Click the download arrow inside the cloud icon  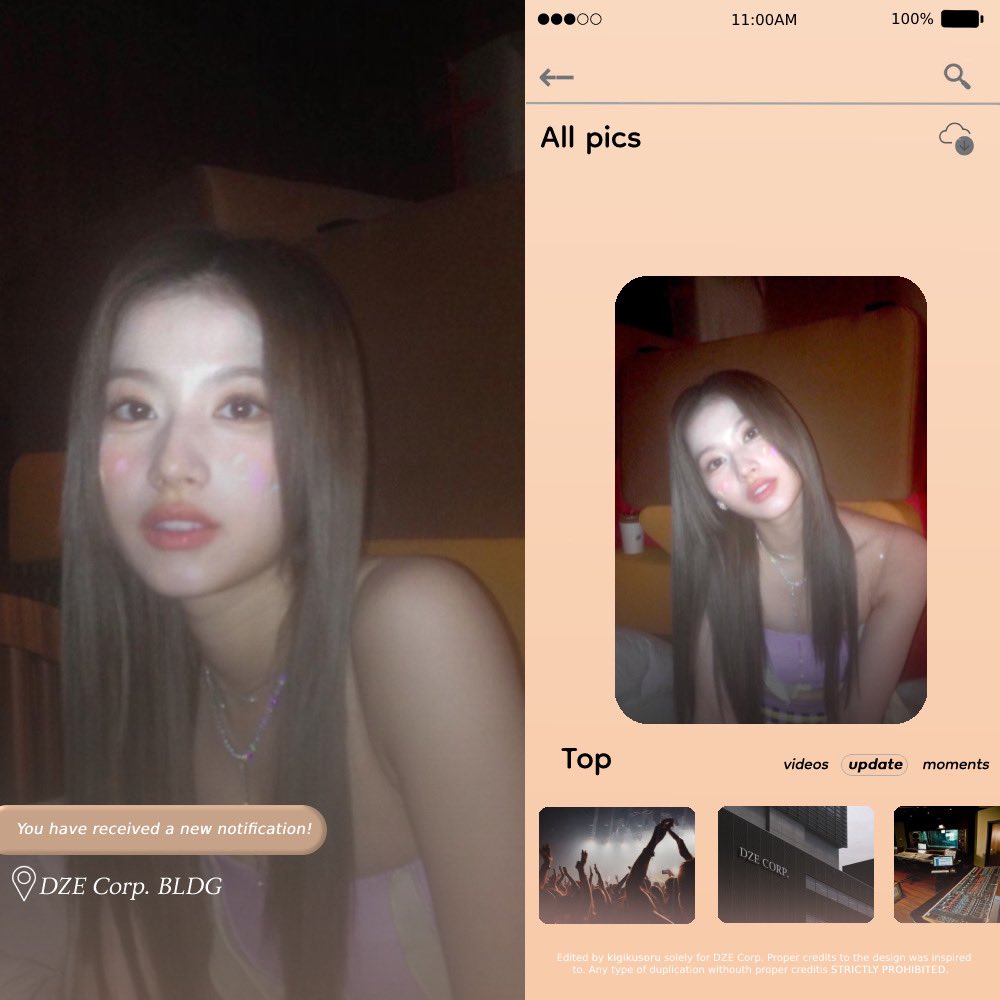962,146
